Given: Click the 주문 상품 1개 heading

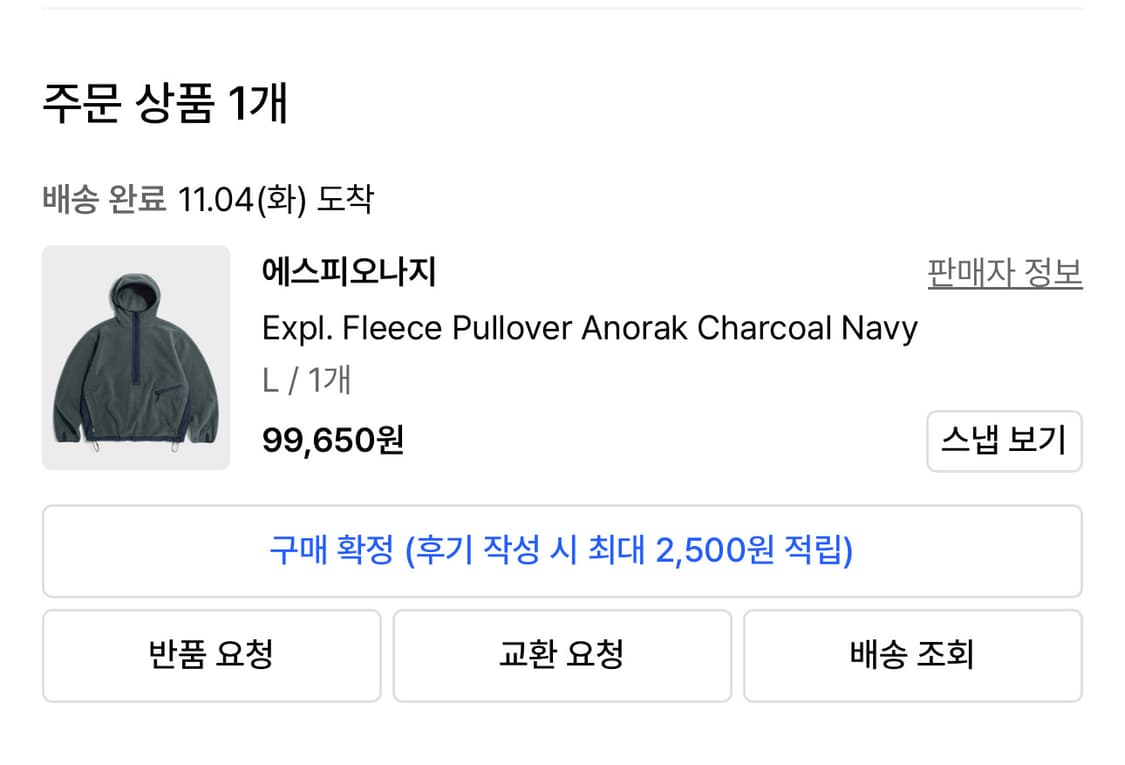Looking at the screenshot, I should point(165,104).
